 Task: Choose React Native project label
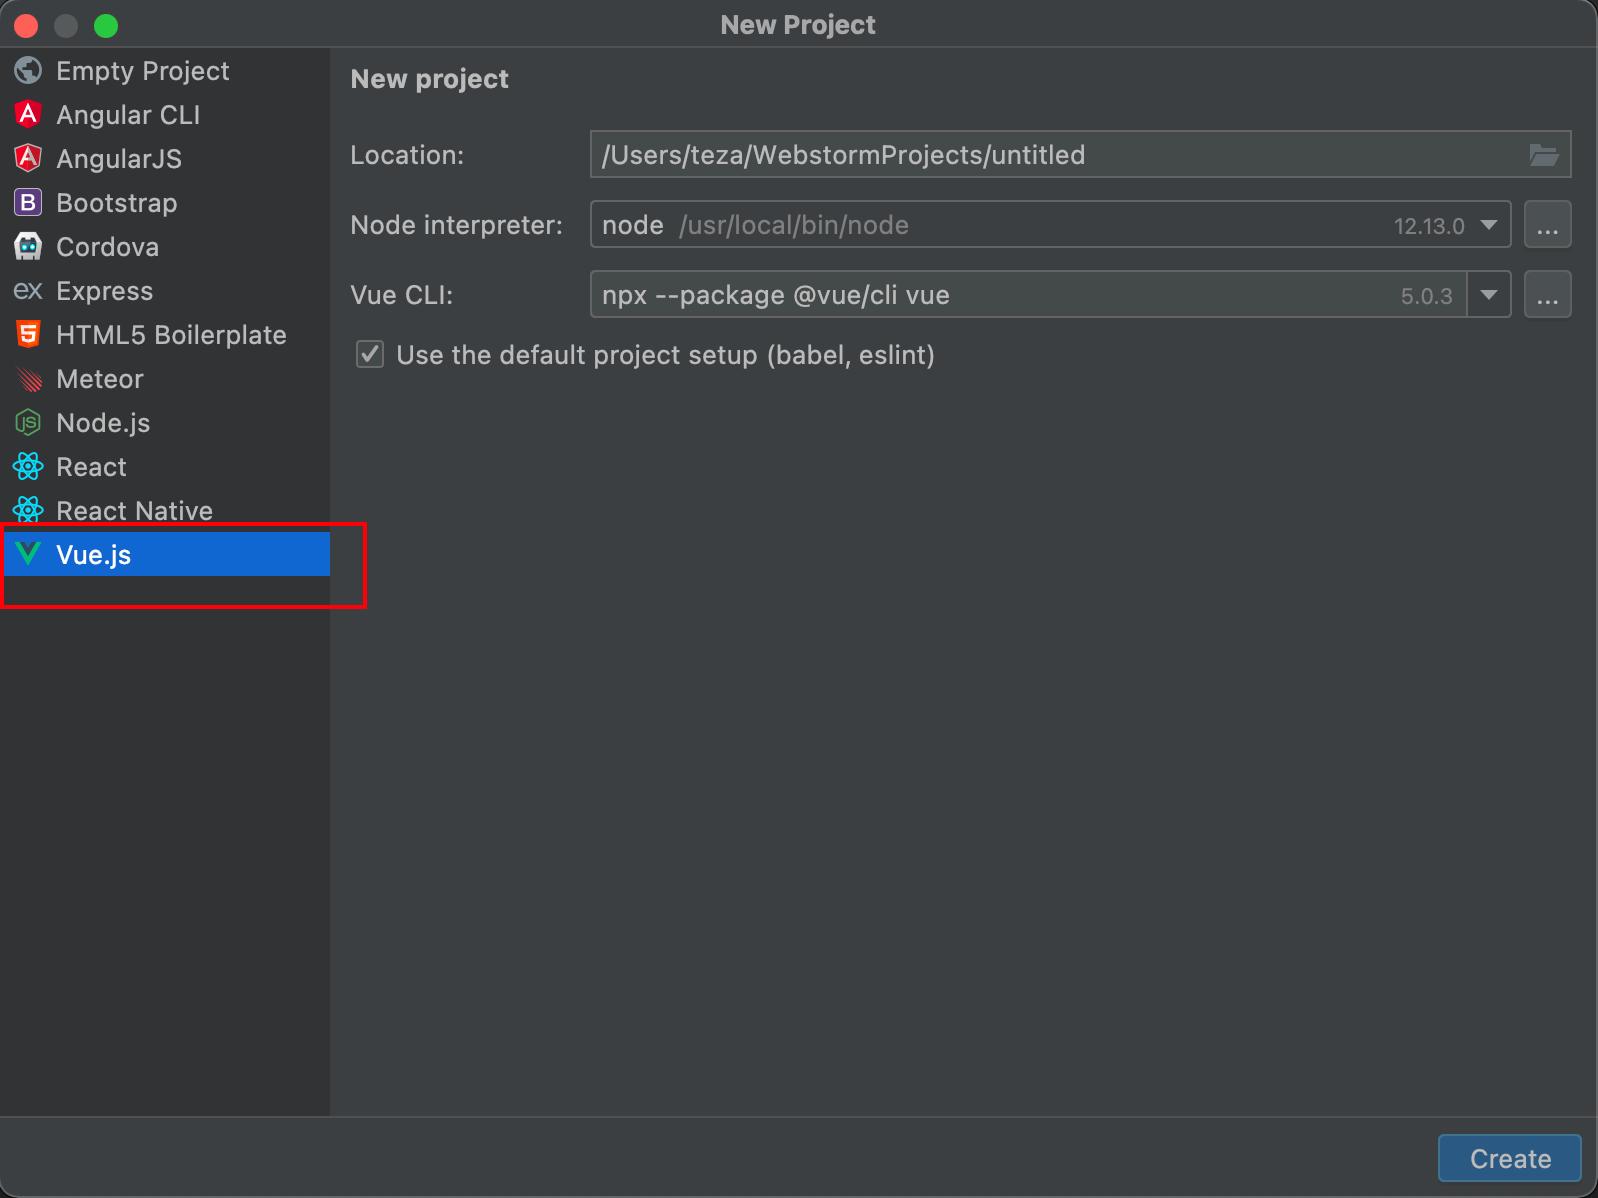135,511
